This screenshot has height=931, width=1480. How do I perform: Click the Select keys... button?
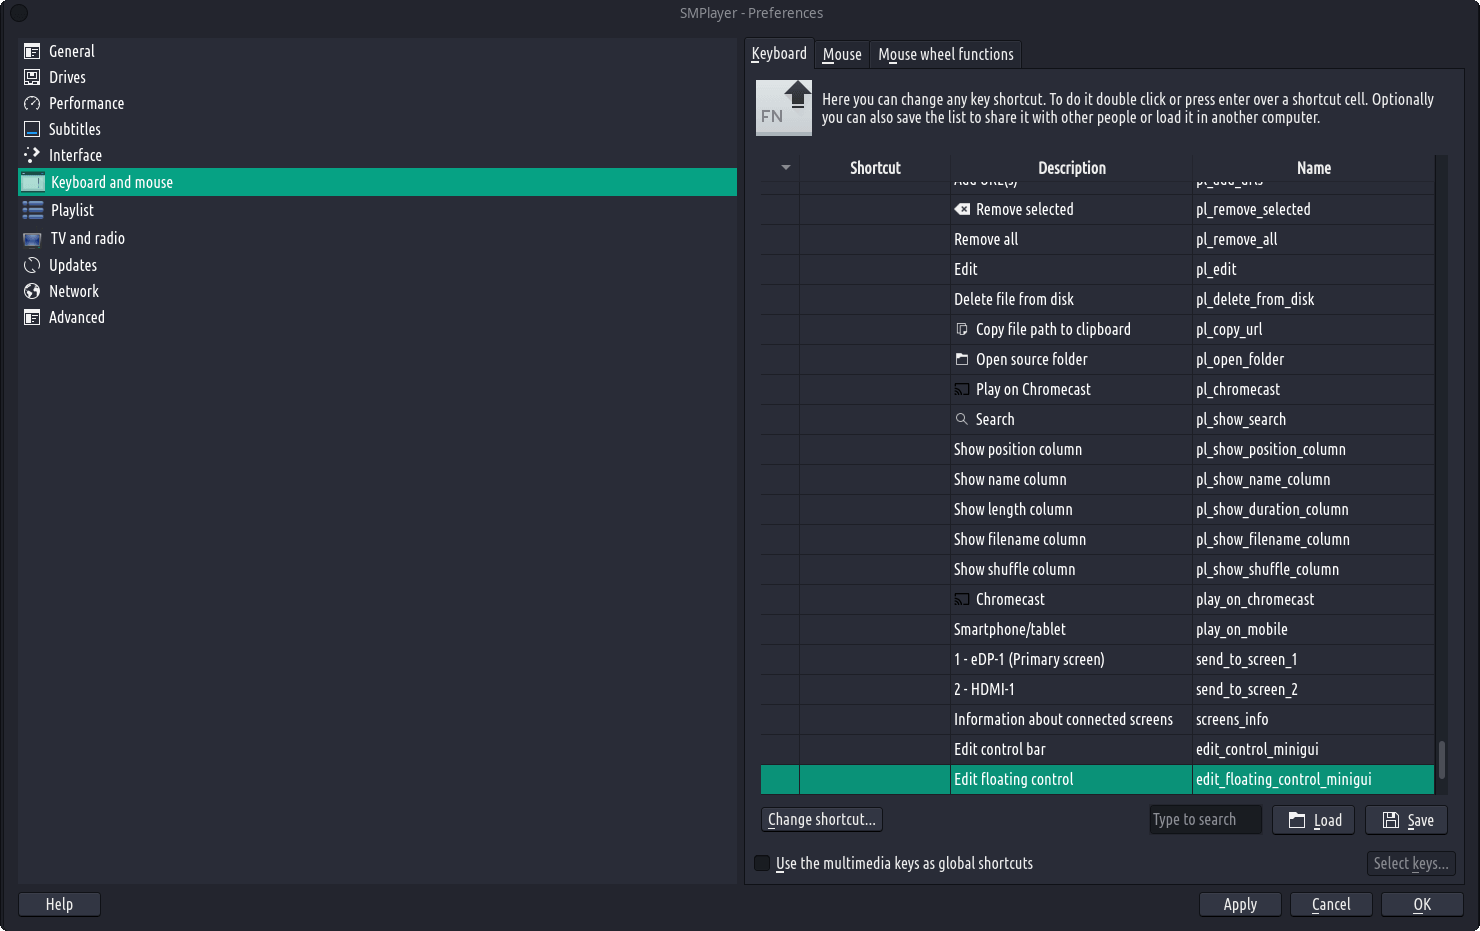click(1411, 863)
